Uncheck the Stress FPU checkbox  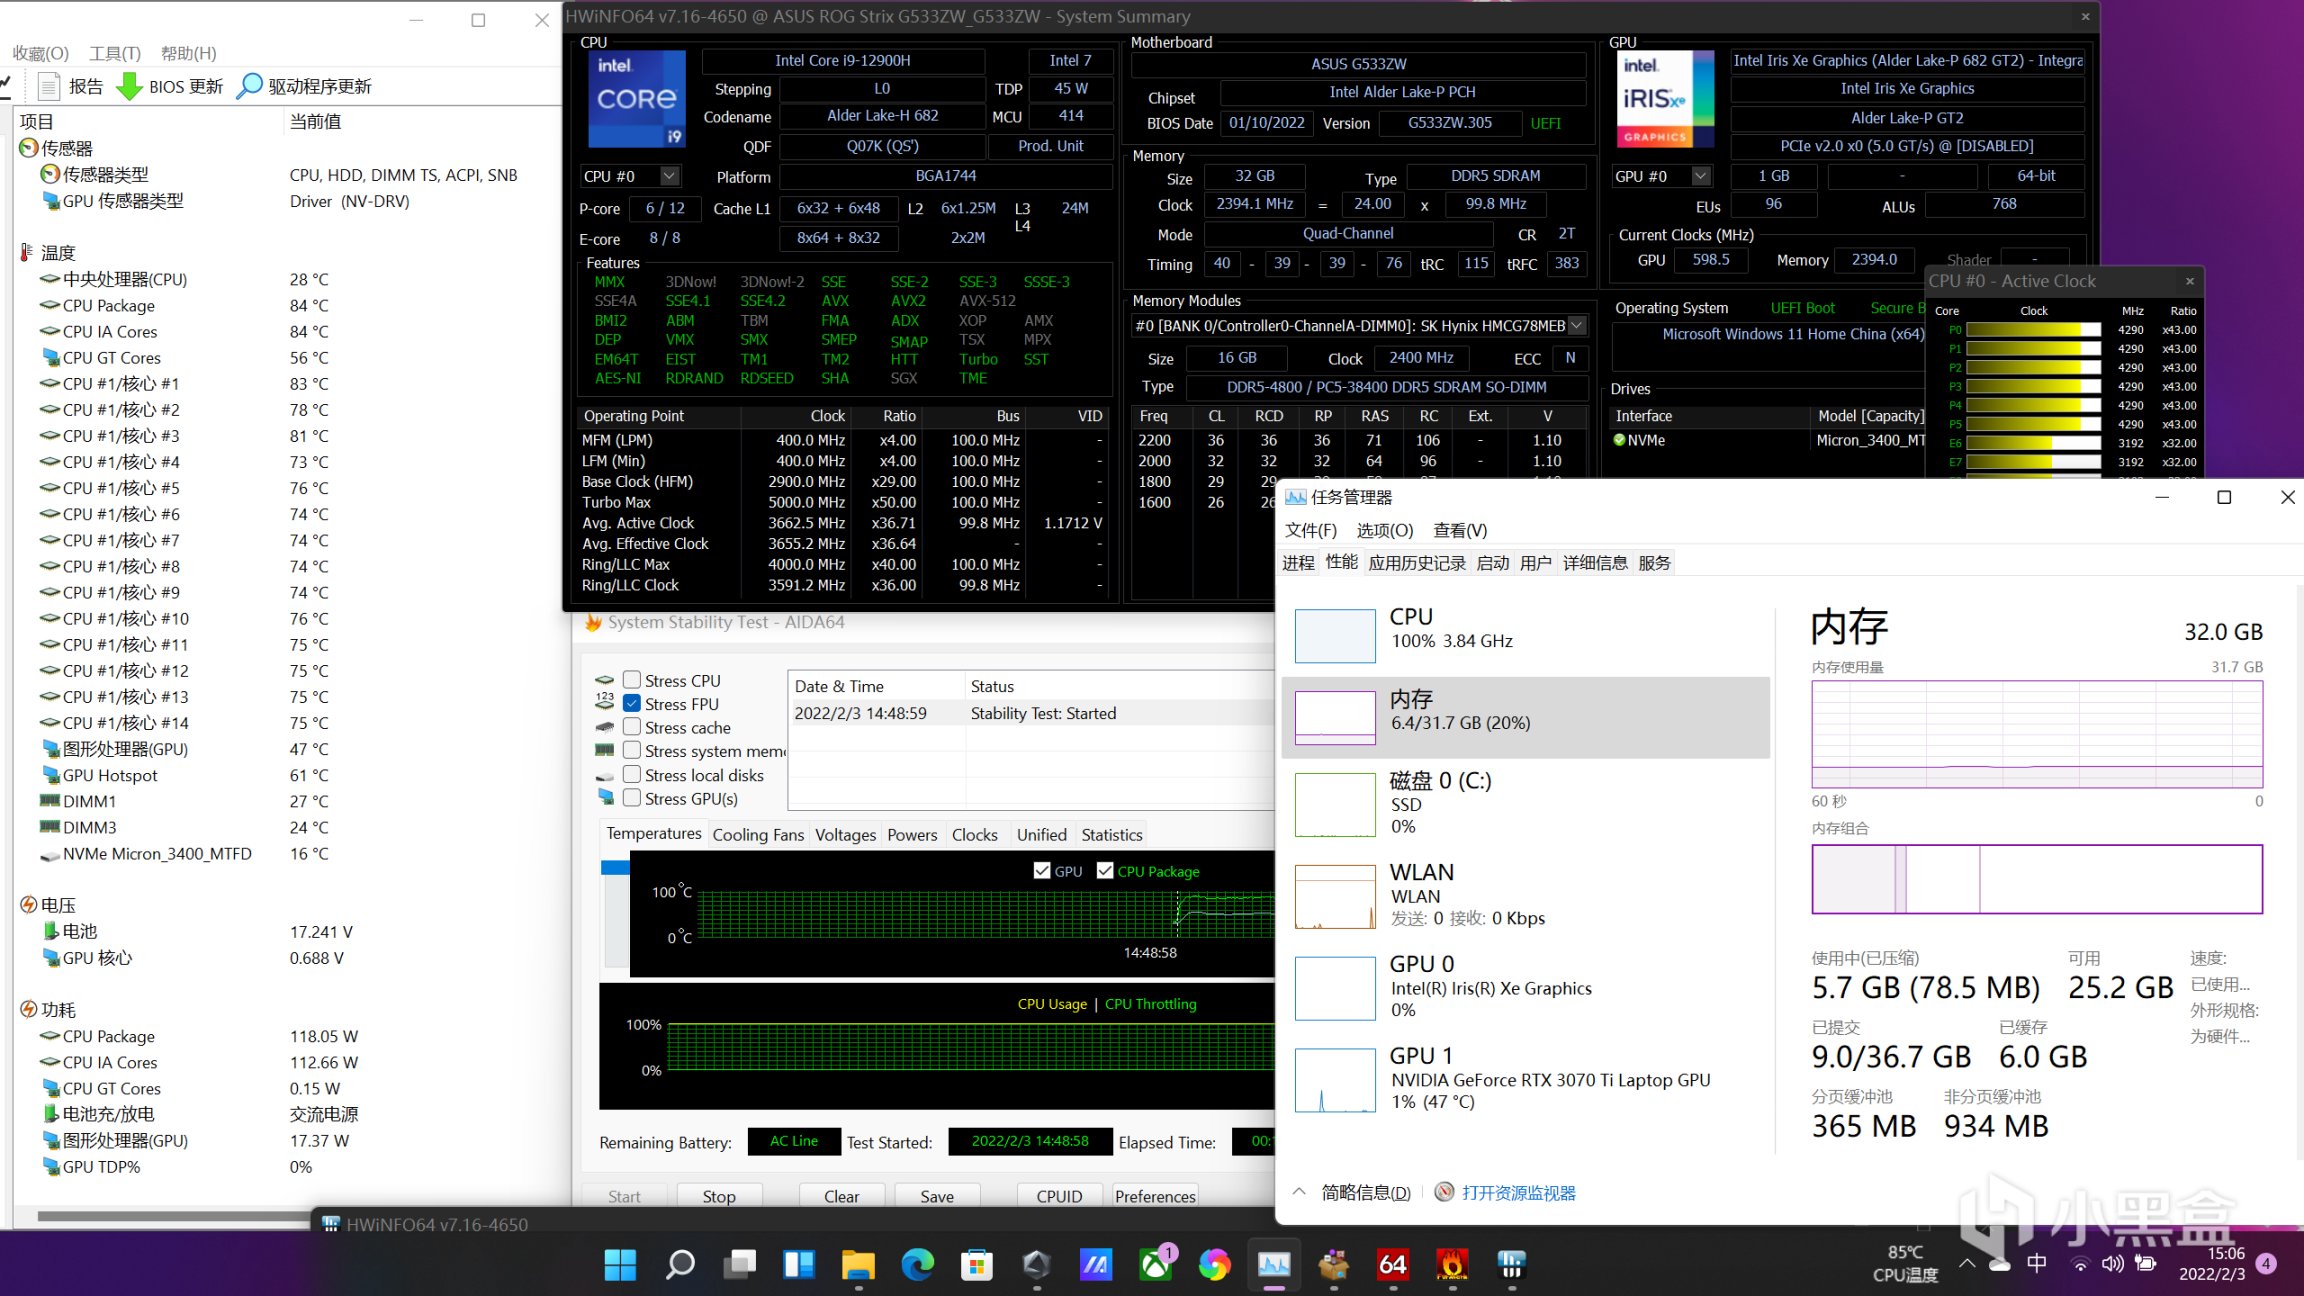tap(632, 704)
